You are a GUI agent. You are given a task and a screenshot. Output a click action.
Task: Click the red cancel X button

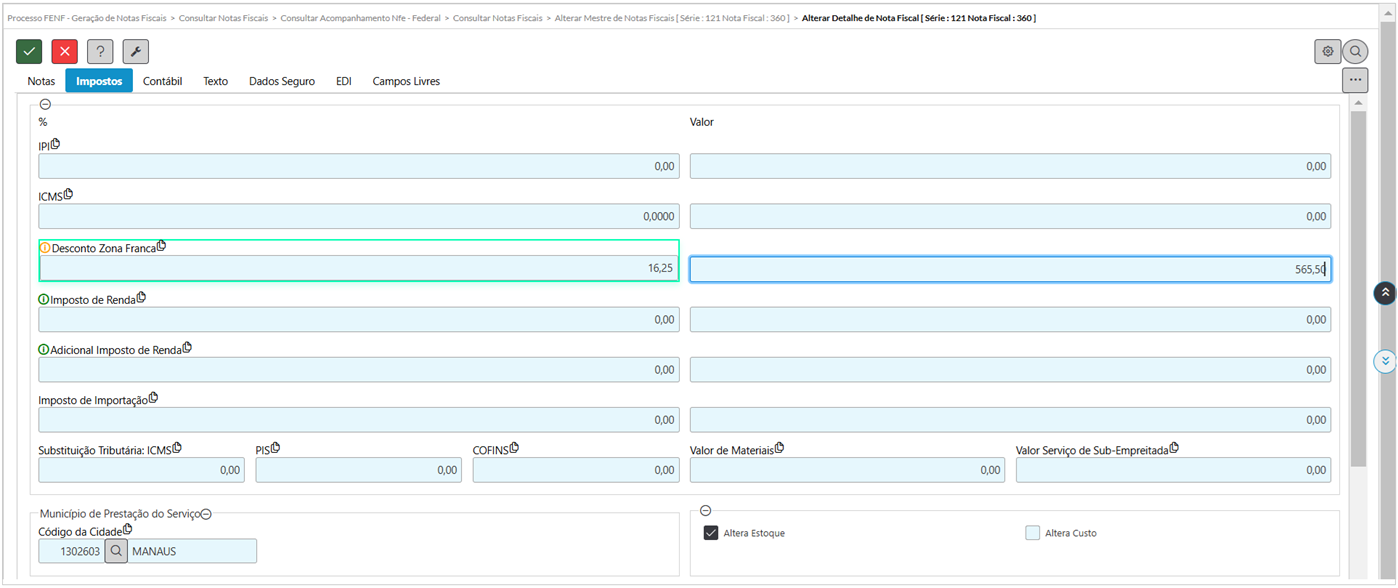pos(65,52)
